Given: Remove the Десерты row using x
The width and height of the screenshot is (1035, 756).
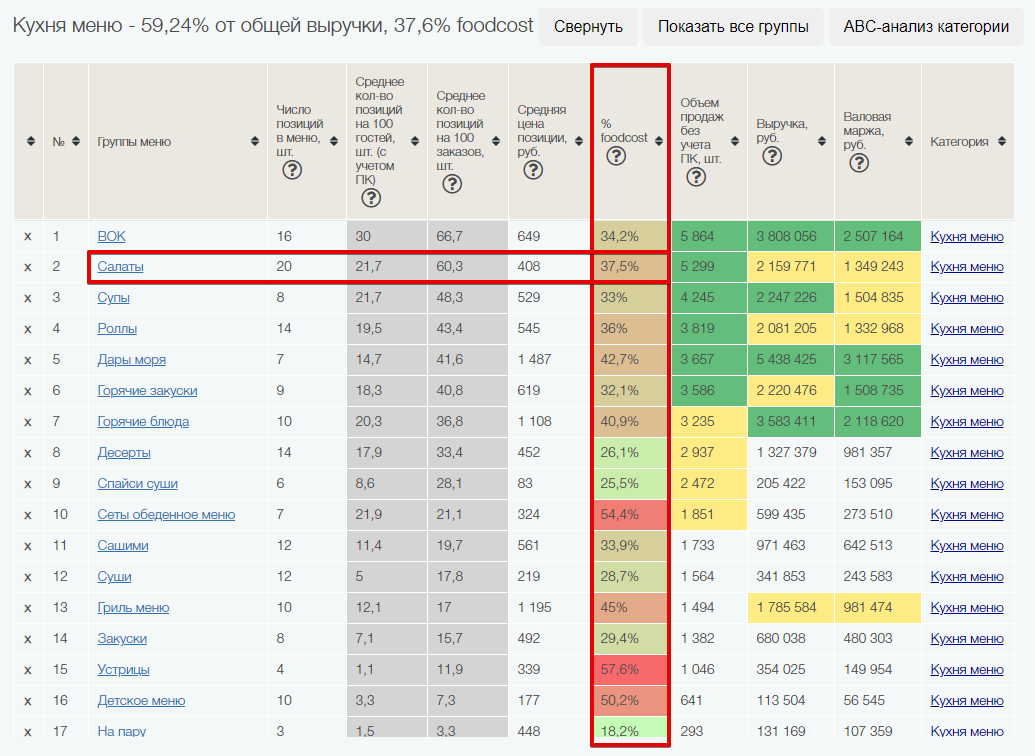Looking at the screenshot, I should [x=28, y=452].
